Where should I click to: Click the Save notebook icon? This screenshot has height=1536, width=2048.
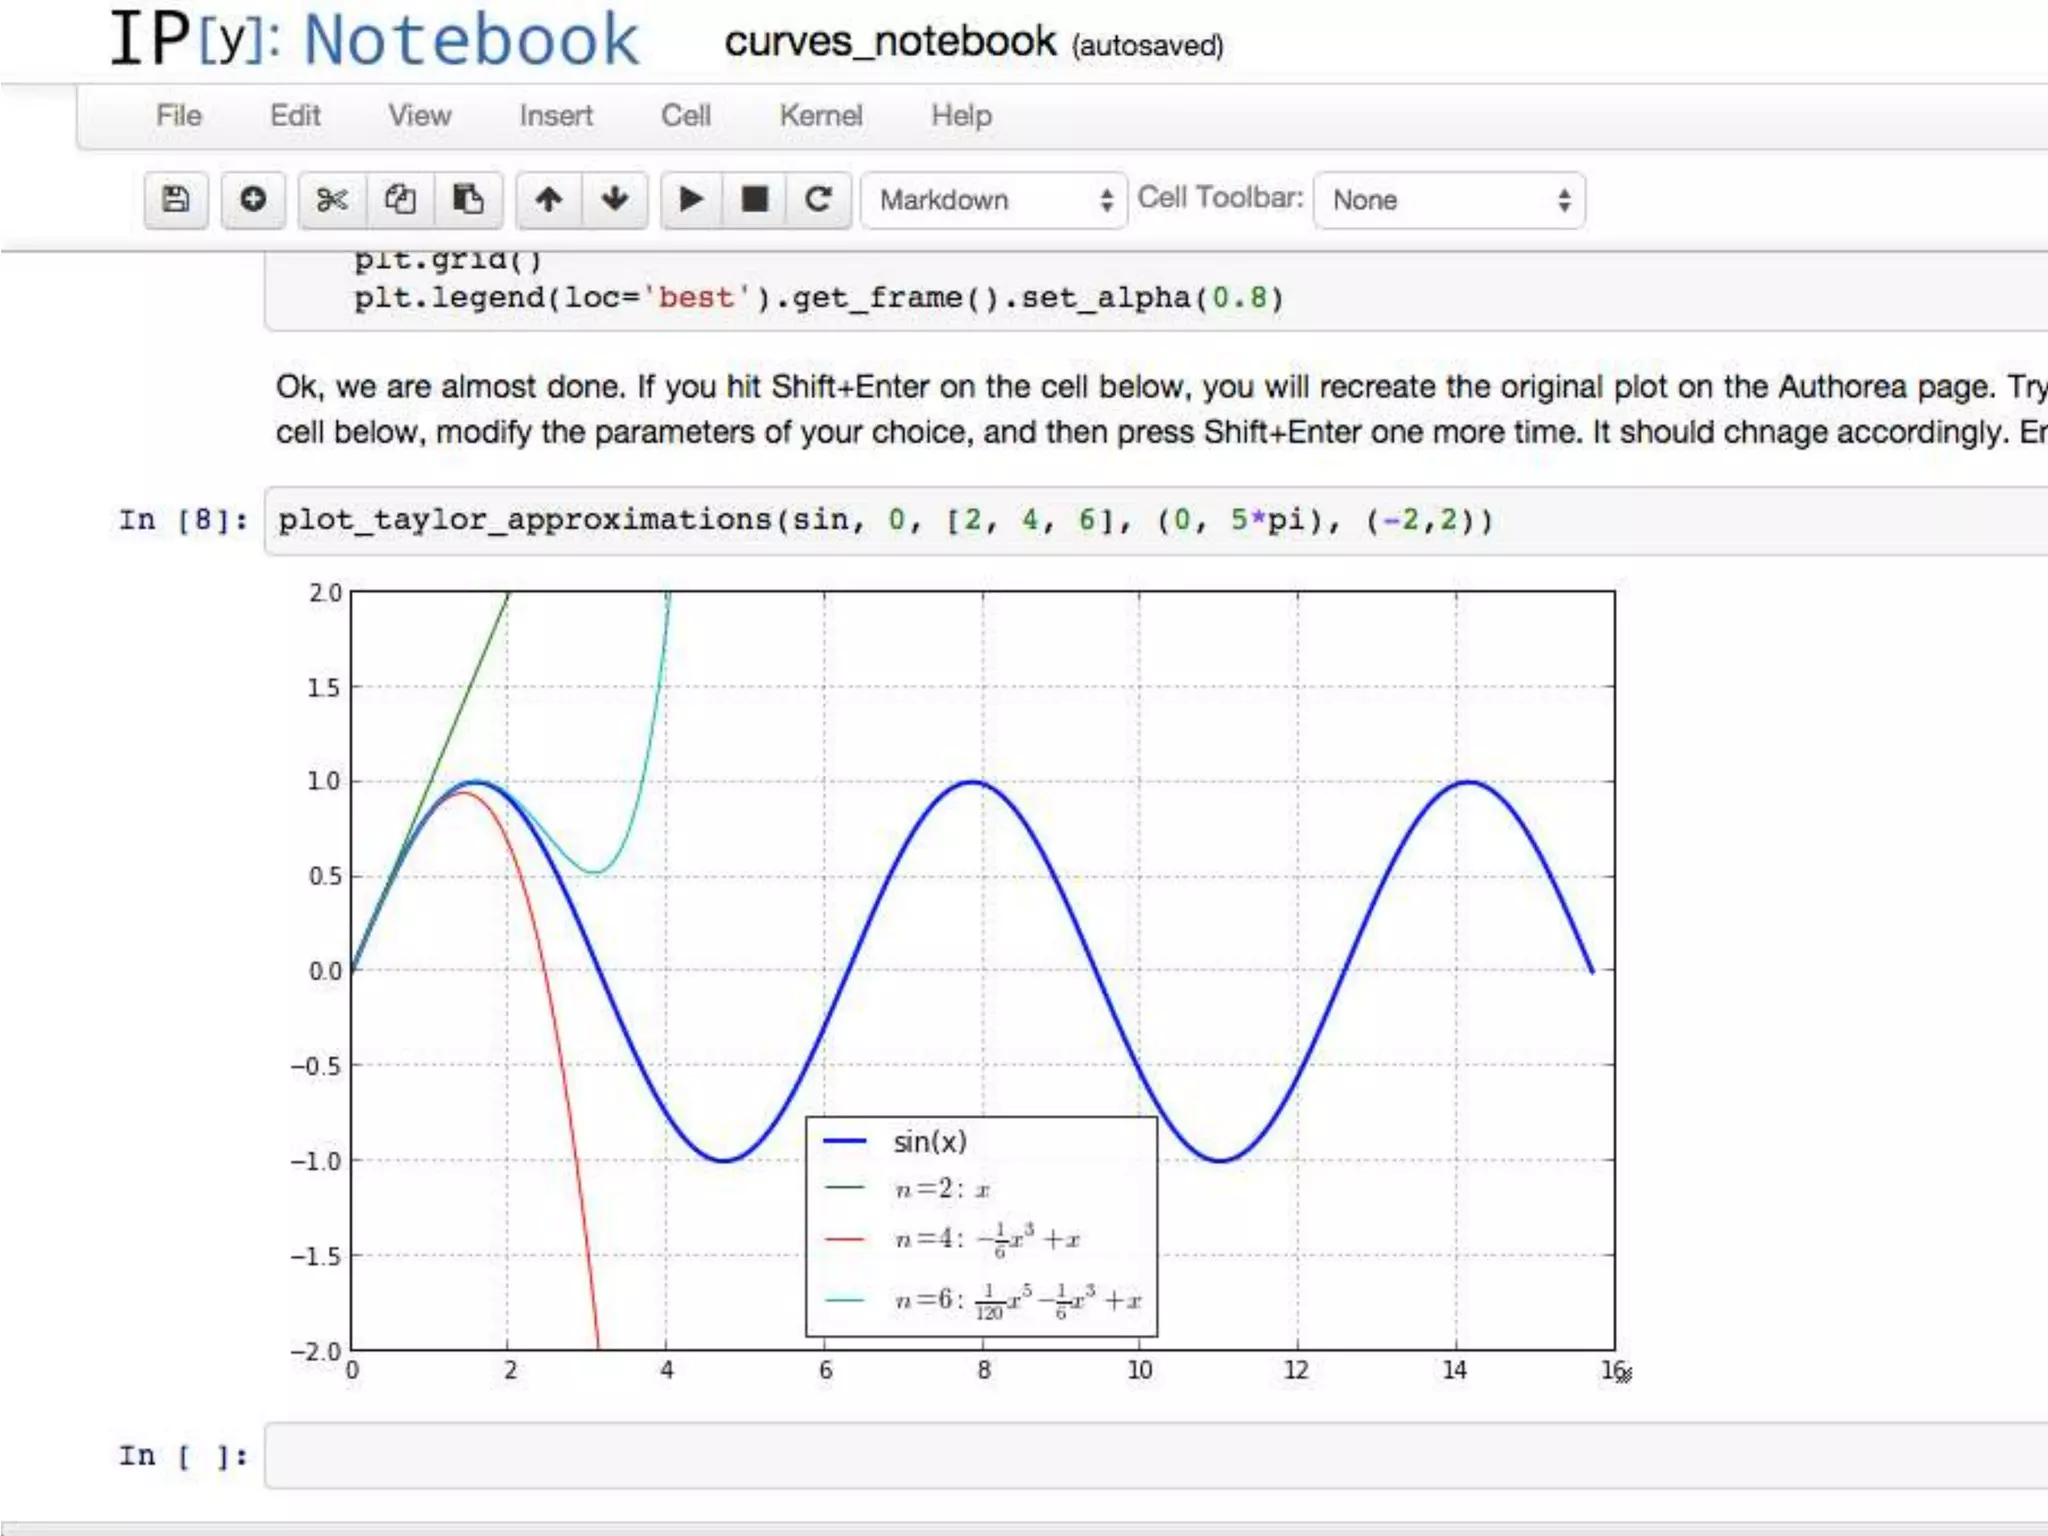click(175, 199)
